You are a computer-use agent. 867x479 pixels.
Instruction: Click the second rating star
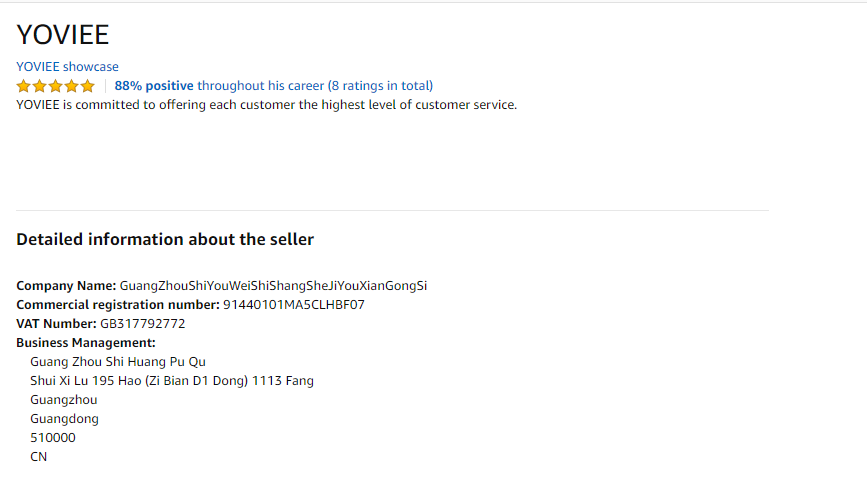pos(40,86)
